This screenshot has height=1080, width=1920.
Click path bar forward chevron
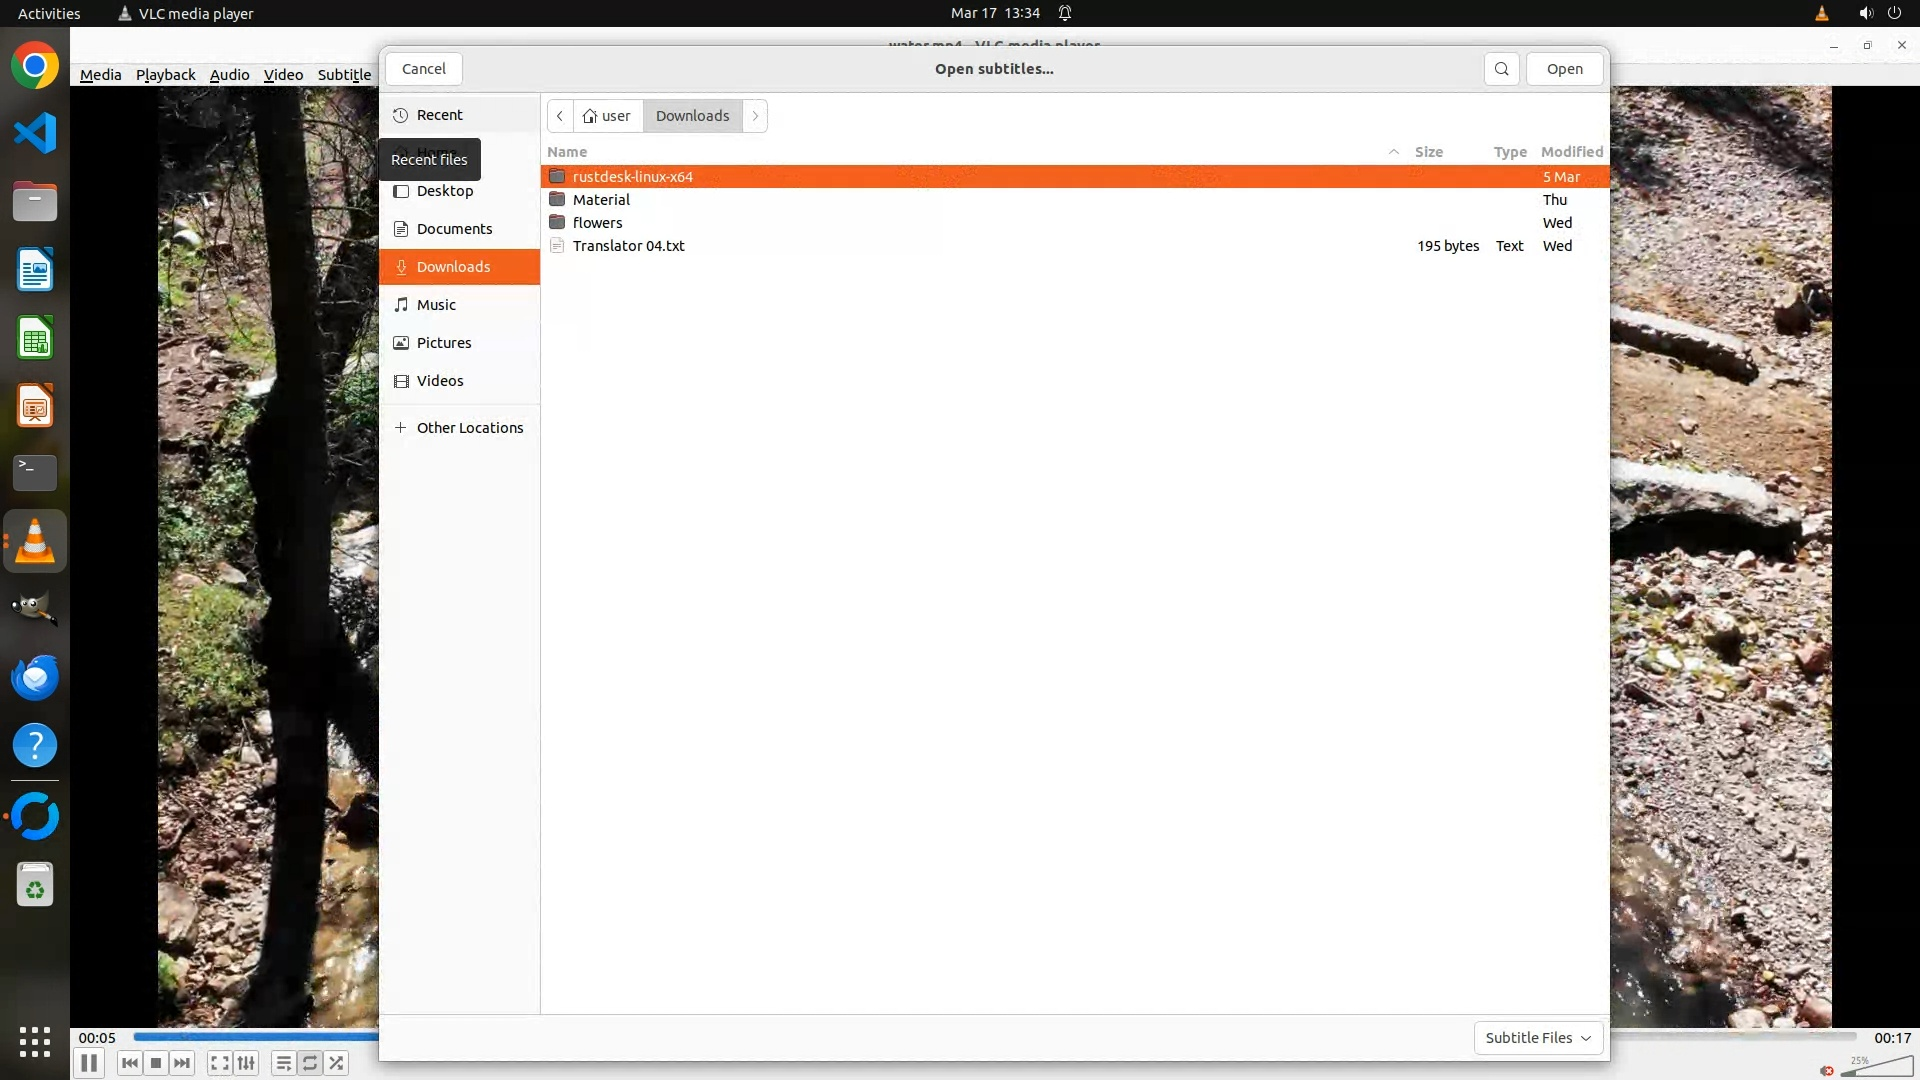point(755,116)
